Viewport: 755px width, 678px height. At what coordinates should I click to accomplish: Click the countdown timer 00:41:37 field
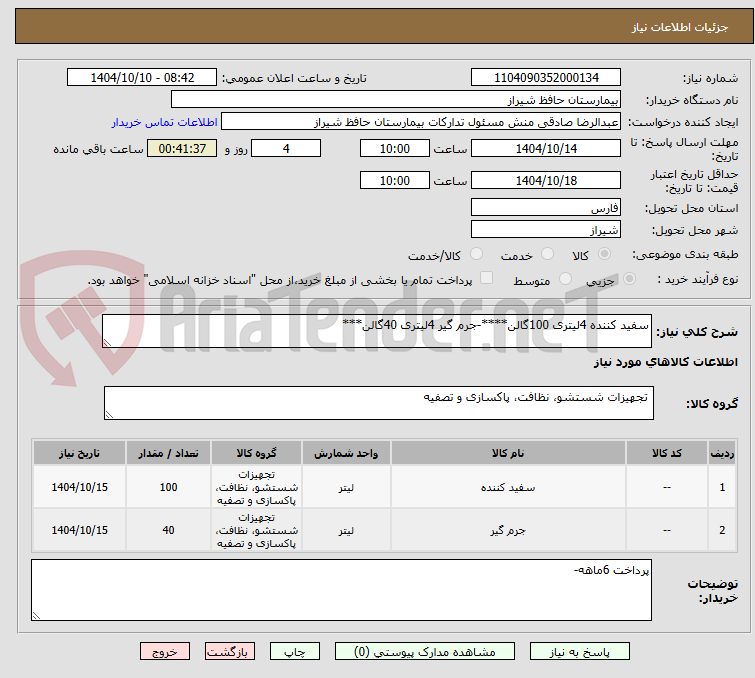pyautogui.click(x=182, y=148)
